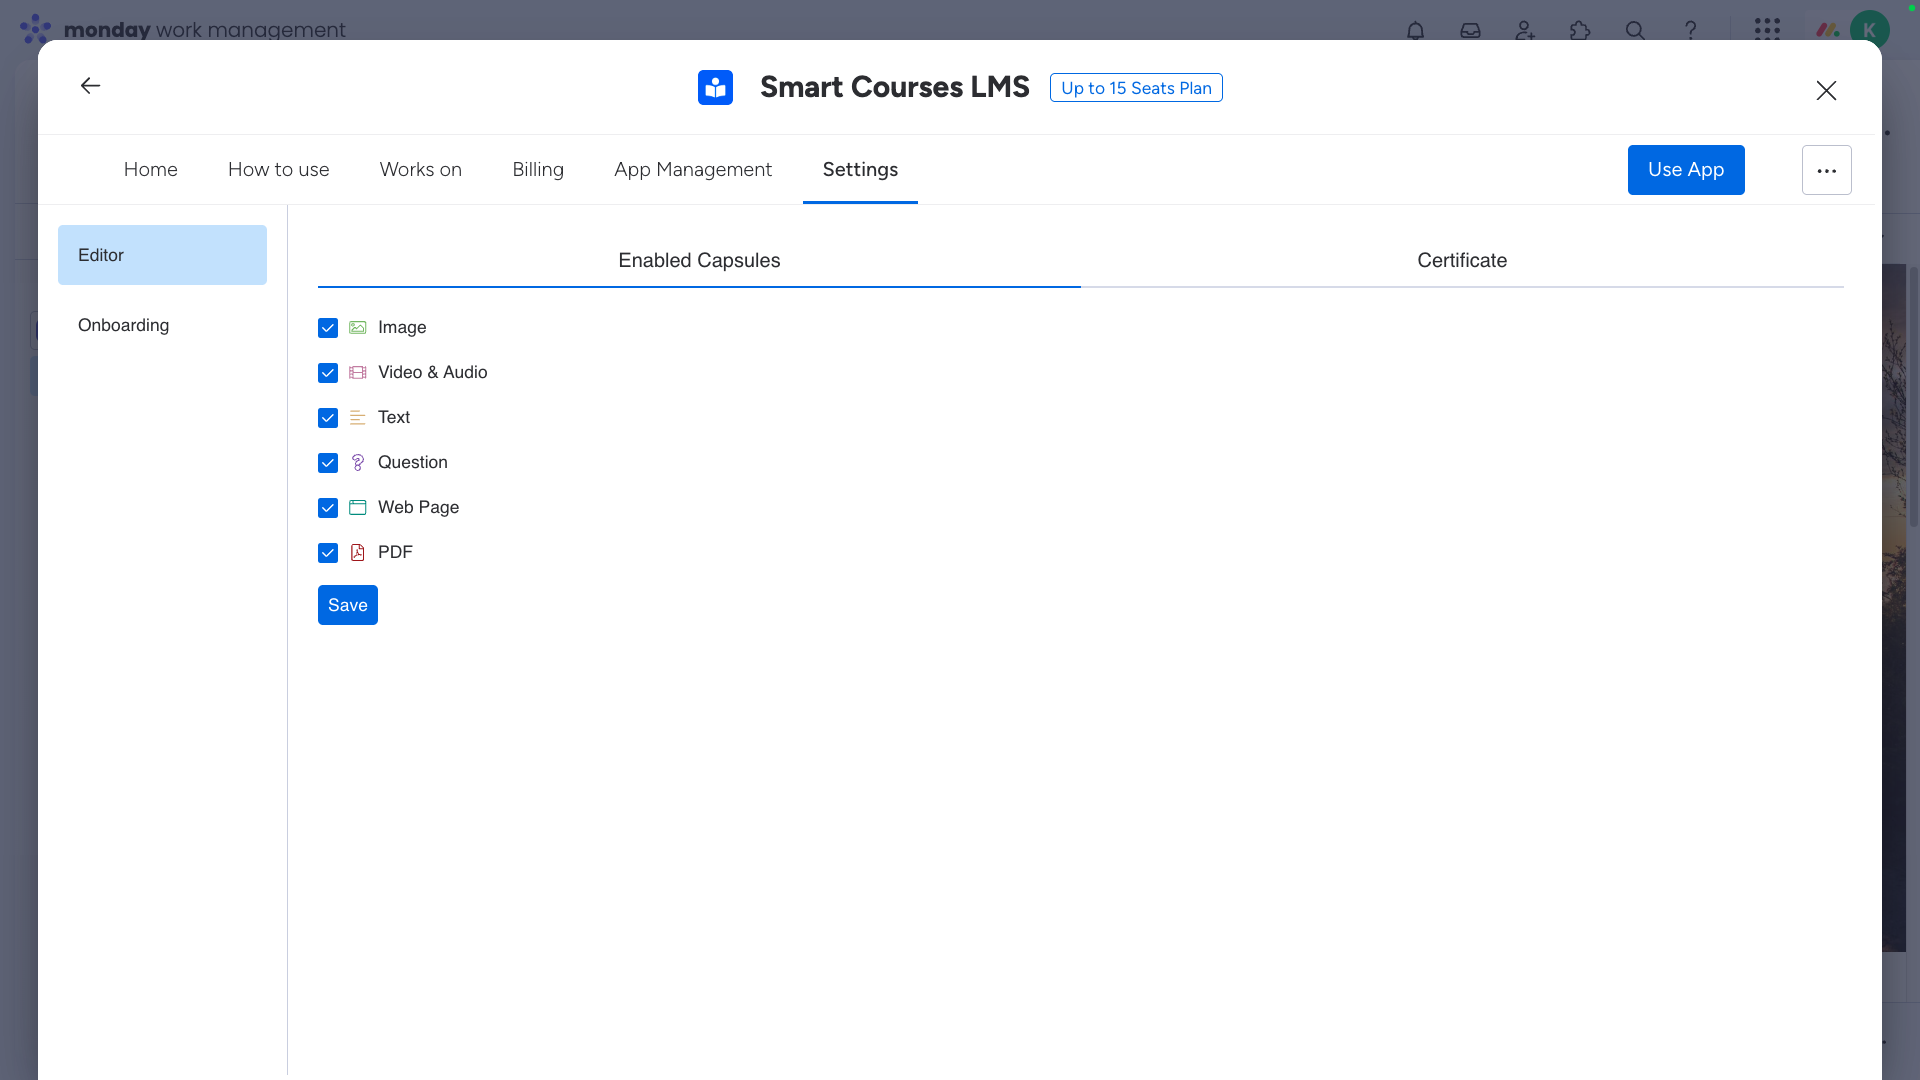Disable the Text capsule checkbox
This screenshot has height=1080, width=1920.
328,418
